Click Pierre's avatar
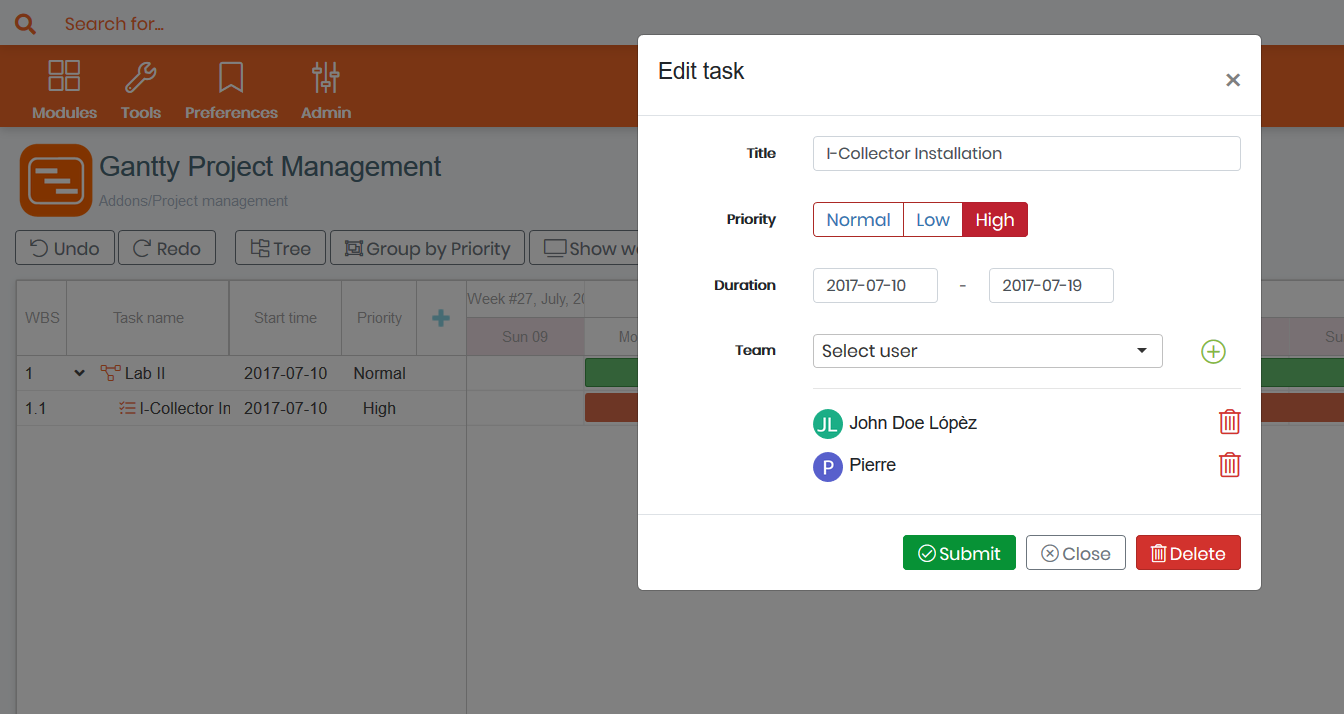 (828, 466)
